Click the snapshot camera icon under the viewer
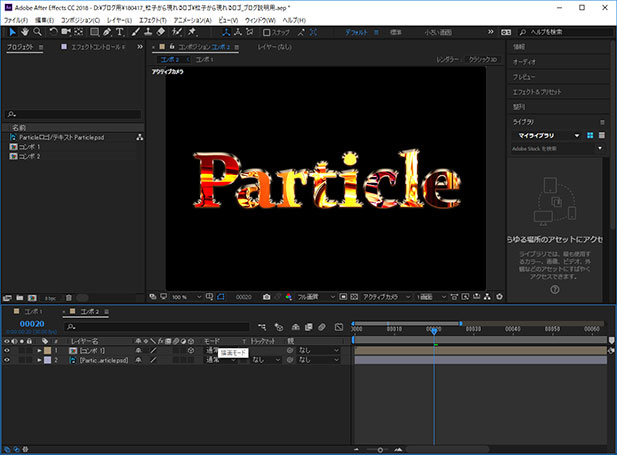Screen dimensions: 617x455 point(267,297)
